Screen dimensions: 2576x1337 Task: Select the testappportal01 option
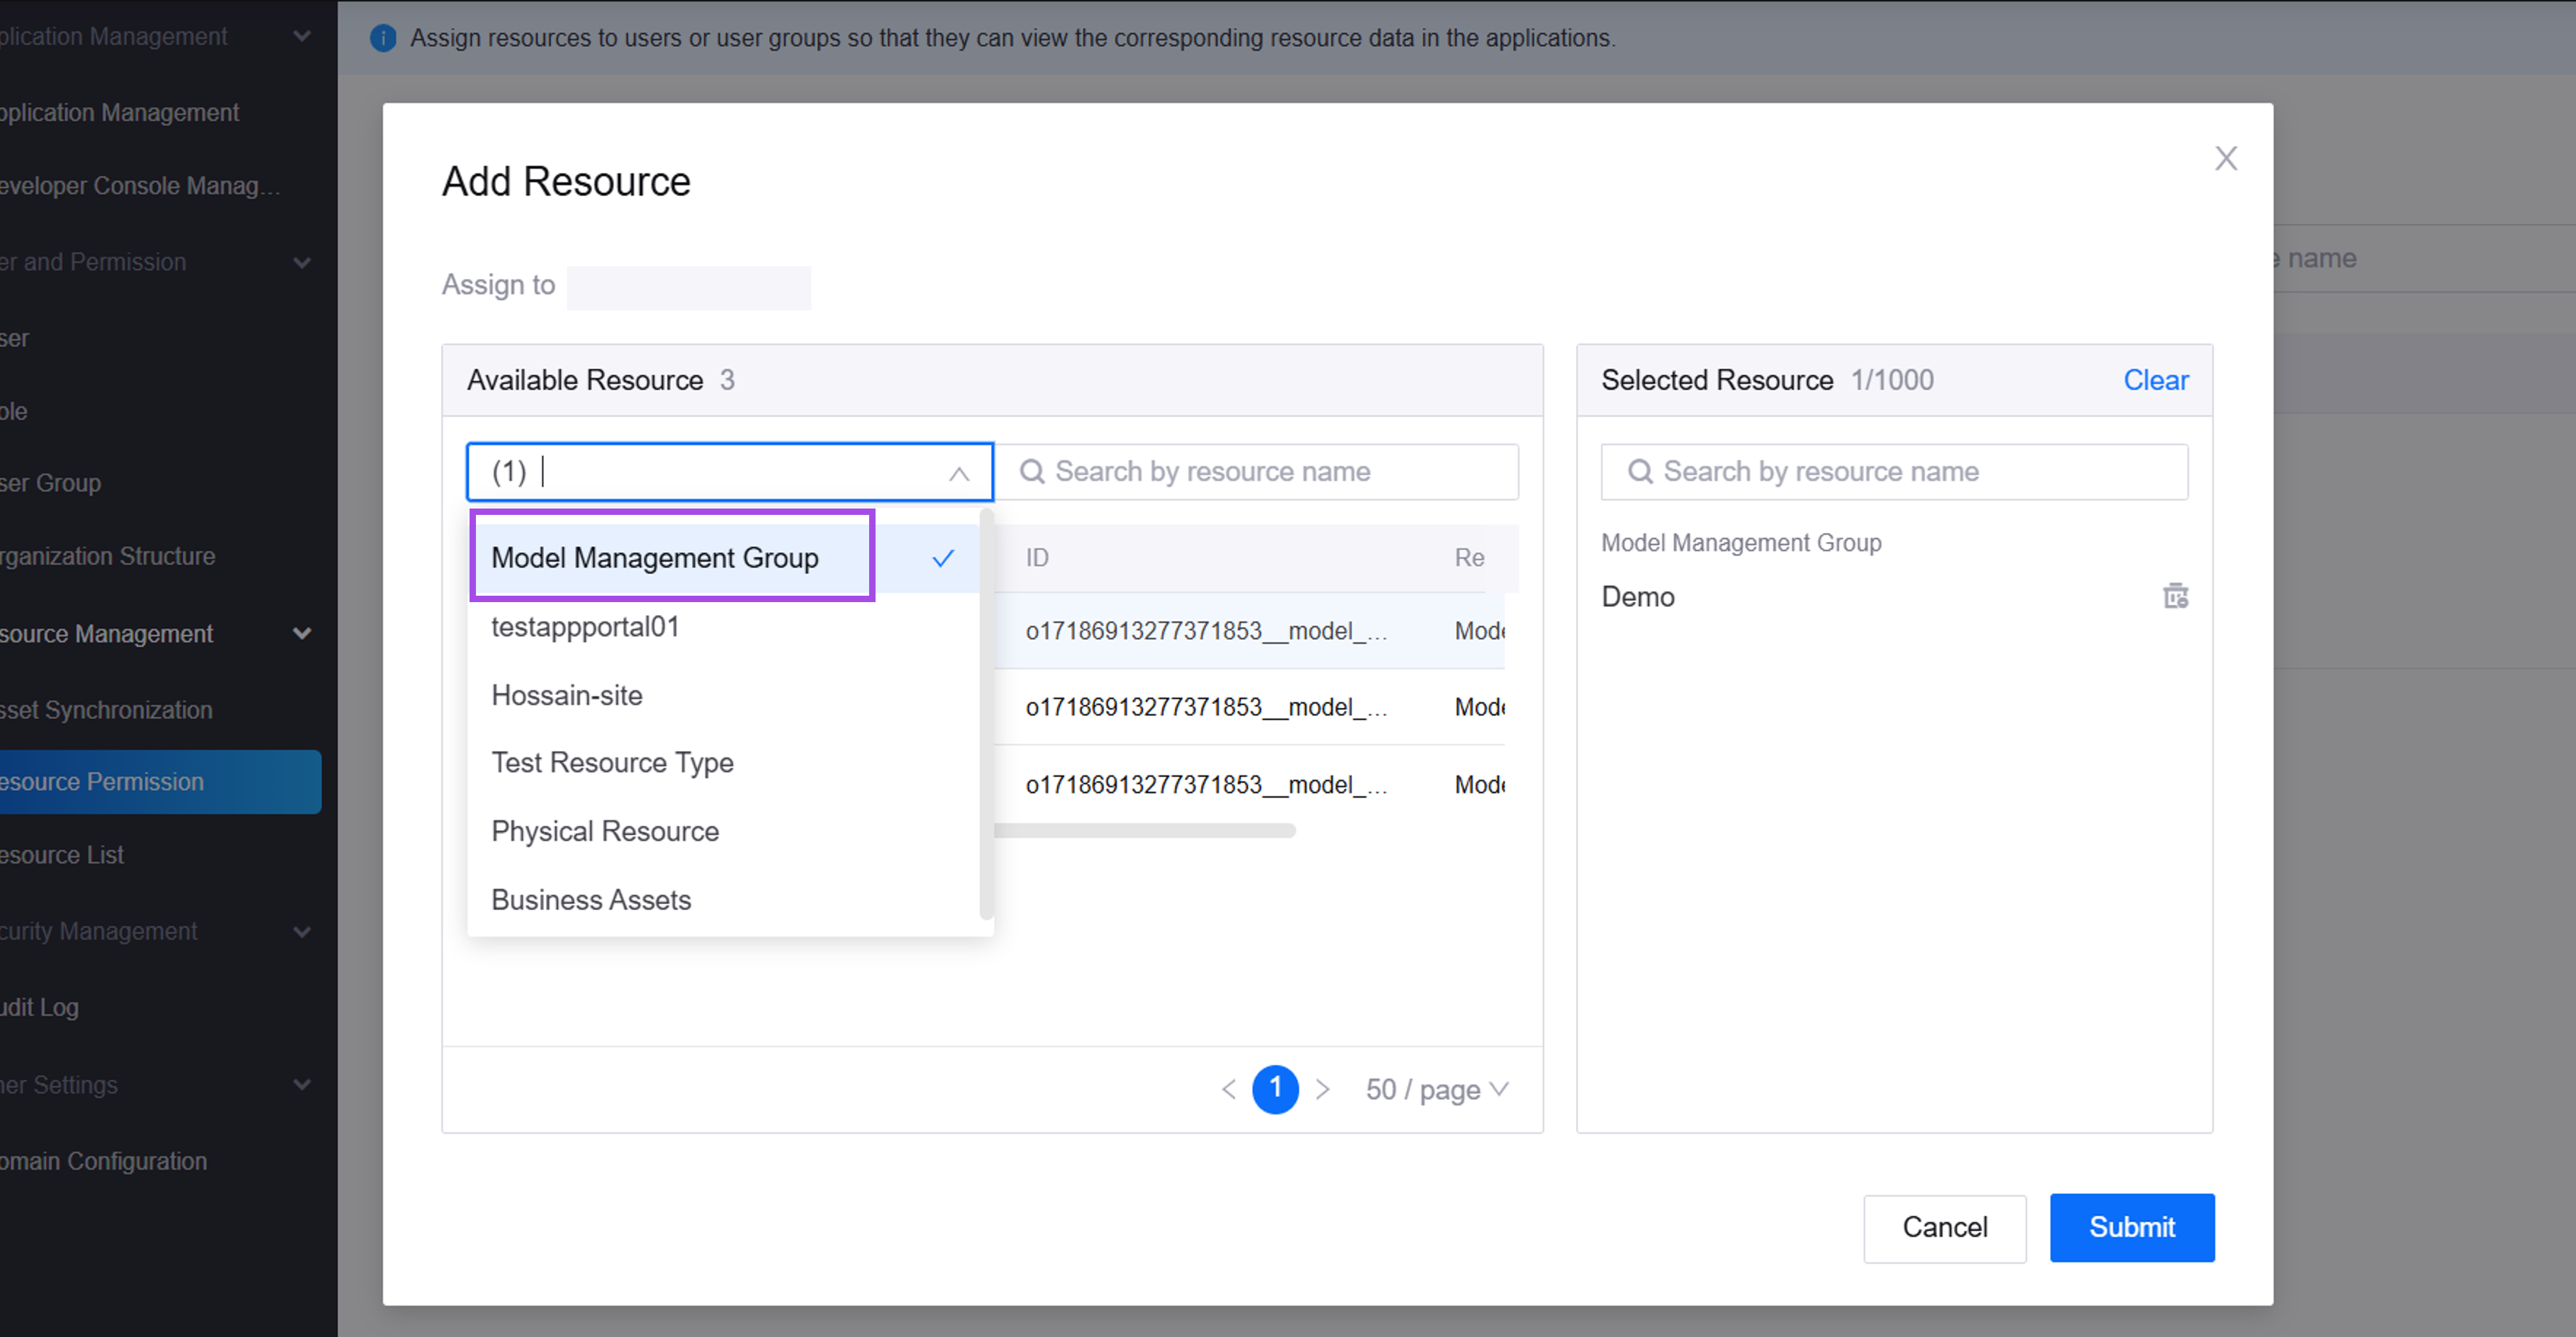click(585, 627)
